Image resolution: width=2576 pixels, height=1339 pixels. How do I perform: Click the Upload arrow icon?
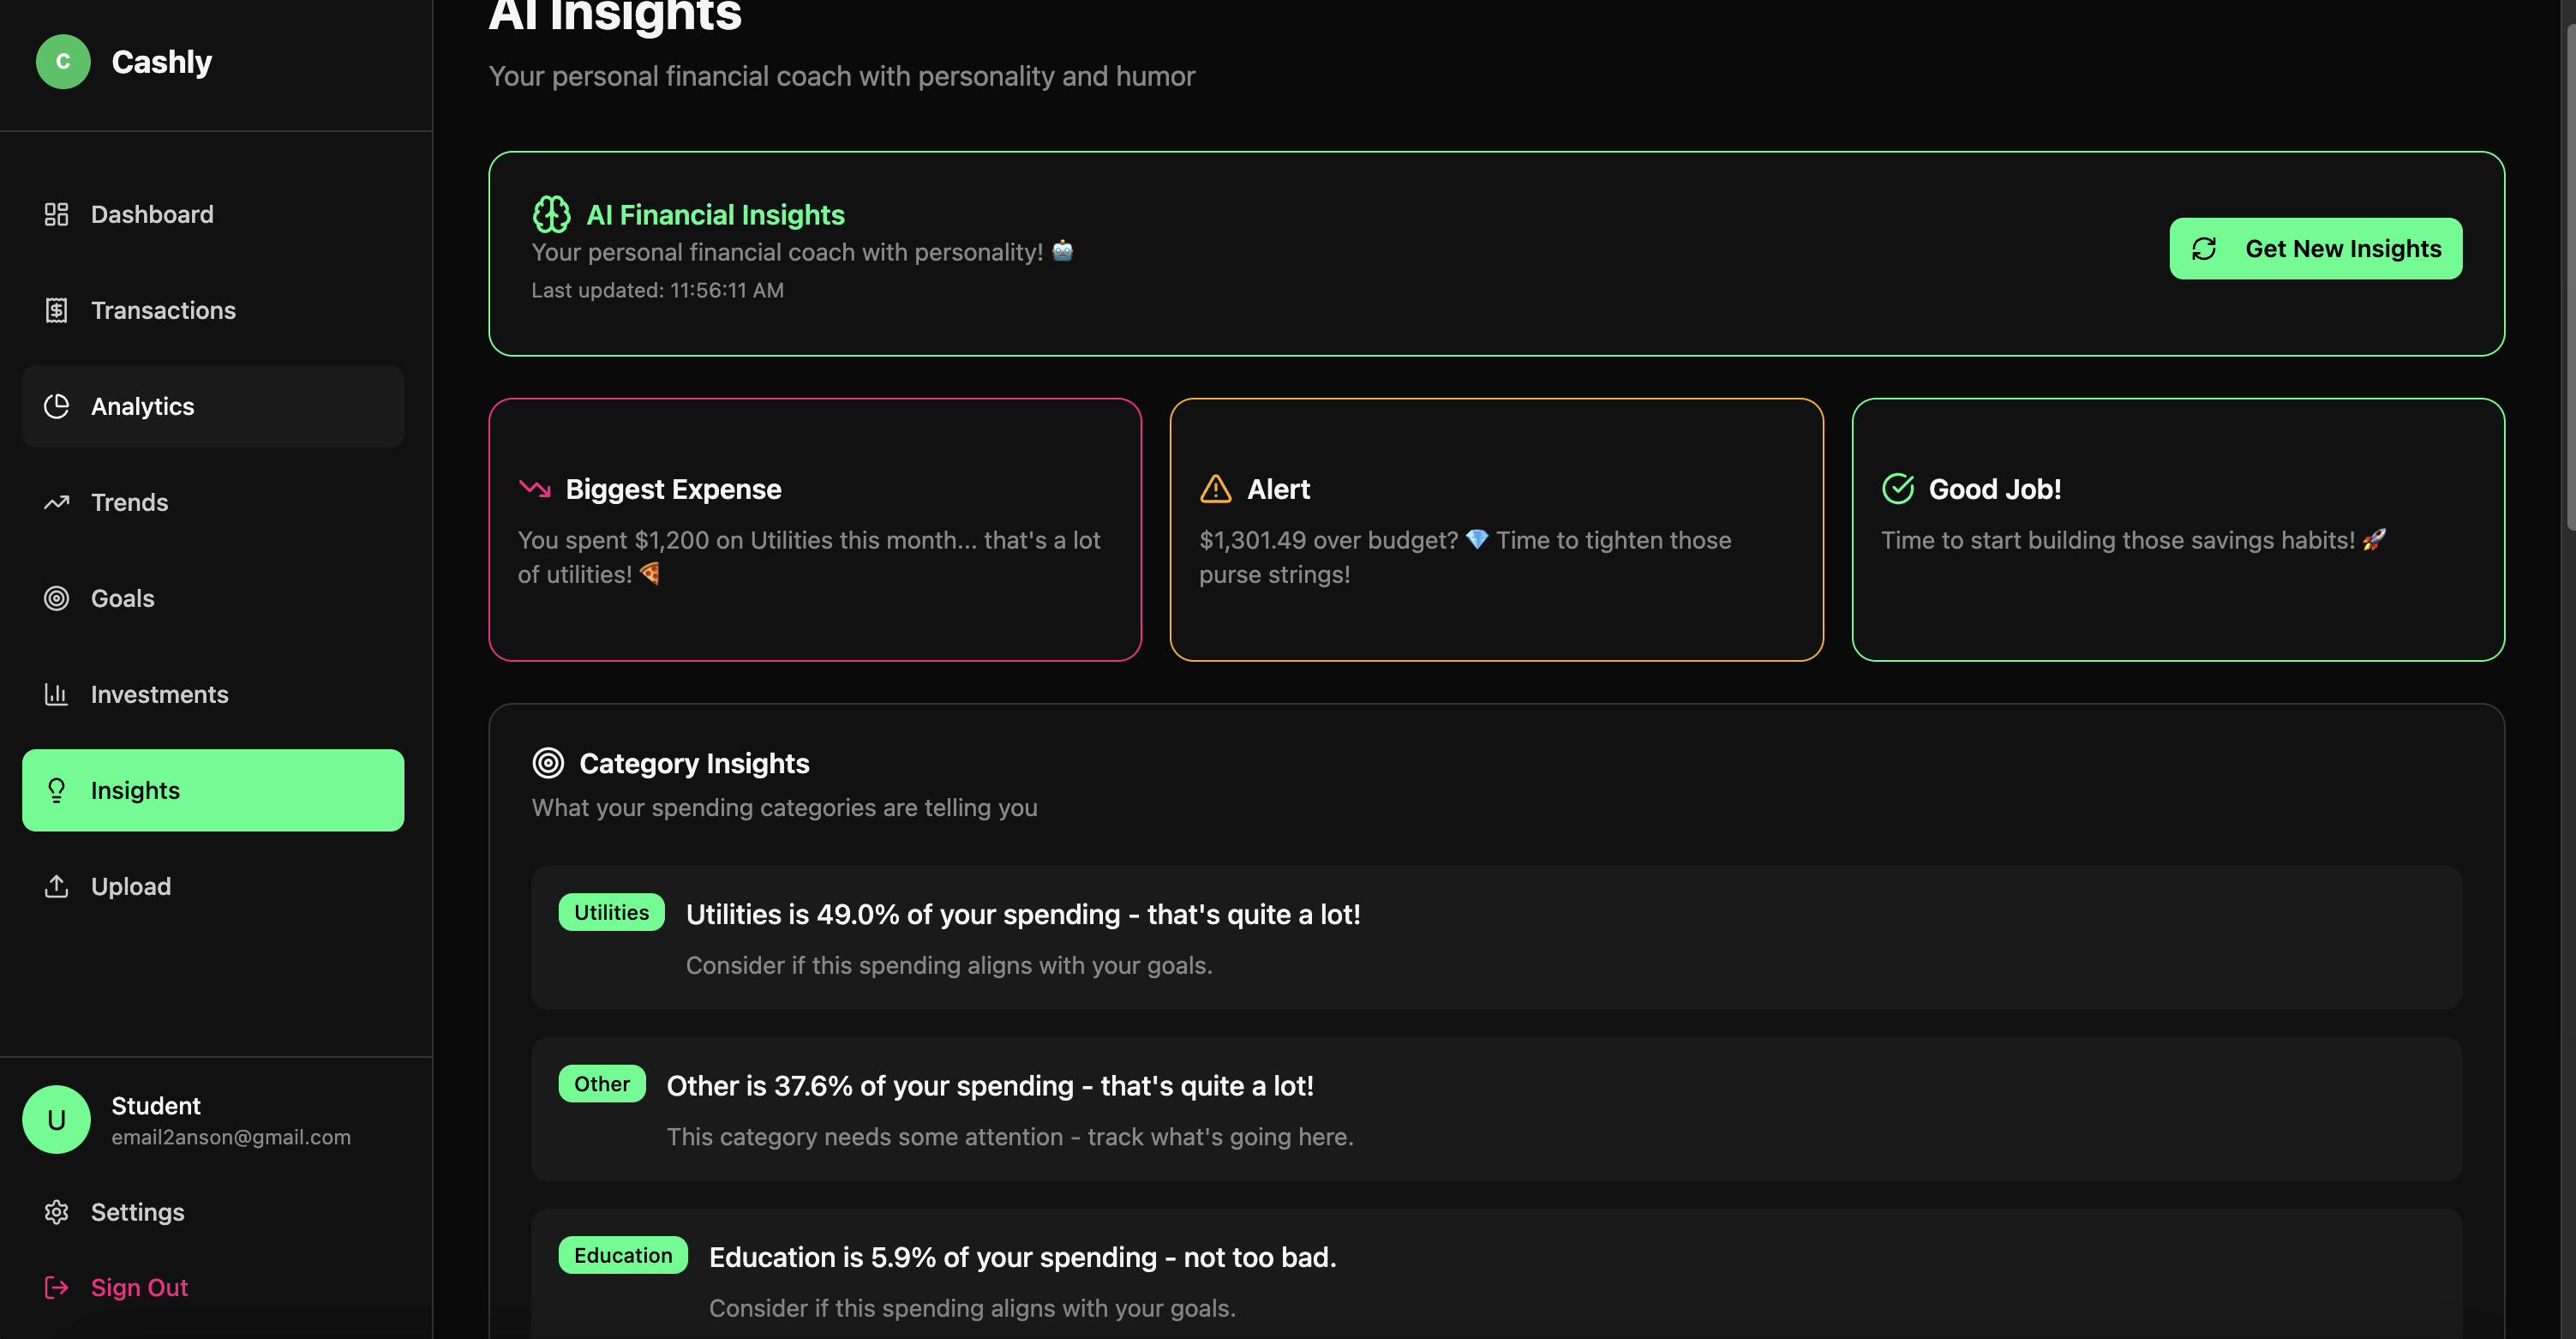[x=56, y=886]
